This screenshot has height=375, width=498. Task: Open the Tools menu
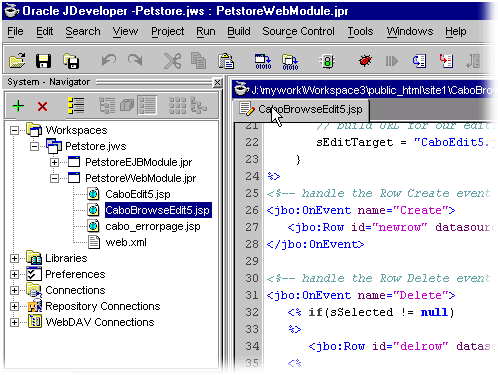360,31
